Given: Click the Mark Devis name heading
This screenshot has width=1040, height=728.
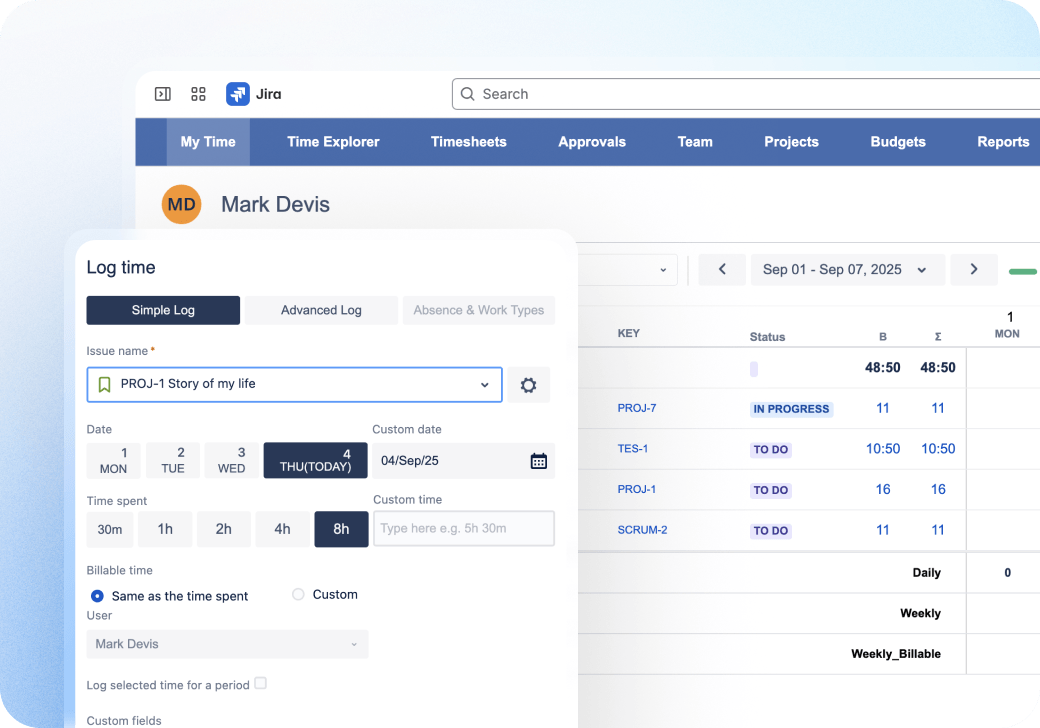Looking at the screenshot, I should (x=275, y=204).
